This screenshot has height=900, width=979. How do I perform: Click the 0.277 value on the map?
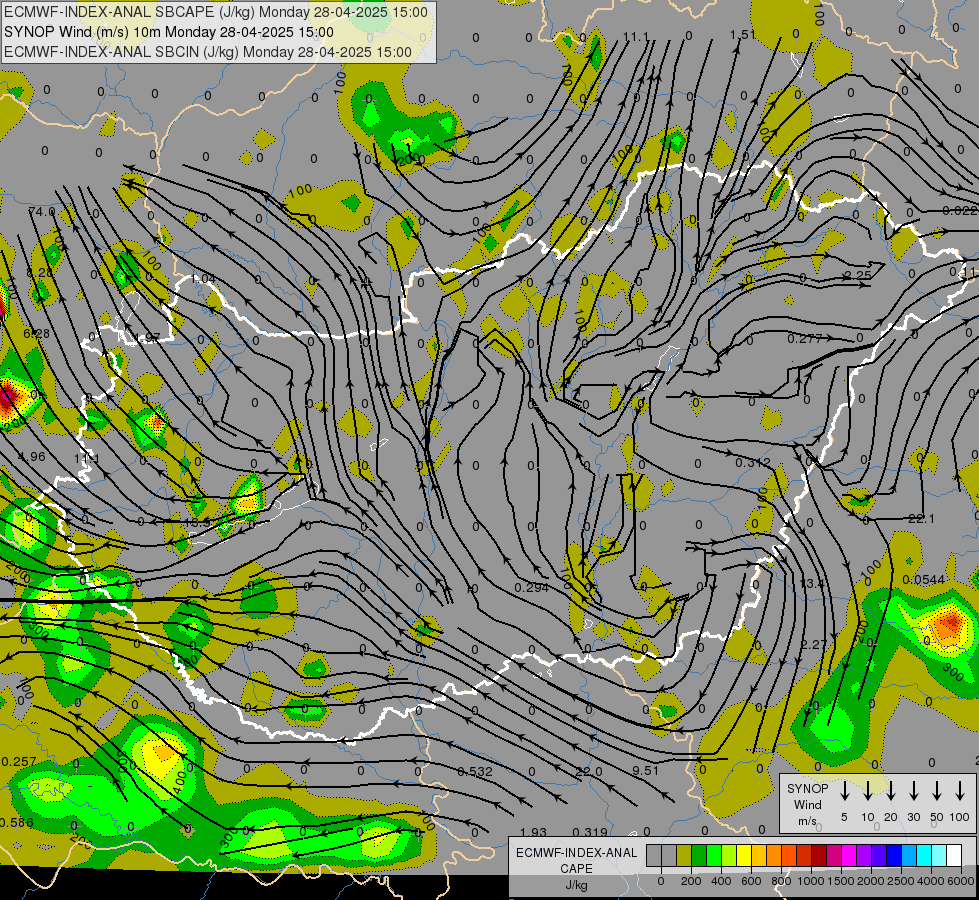point(805,339)
